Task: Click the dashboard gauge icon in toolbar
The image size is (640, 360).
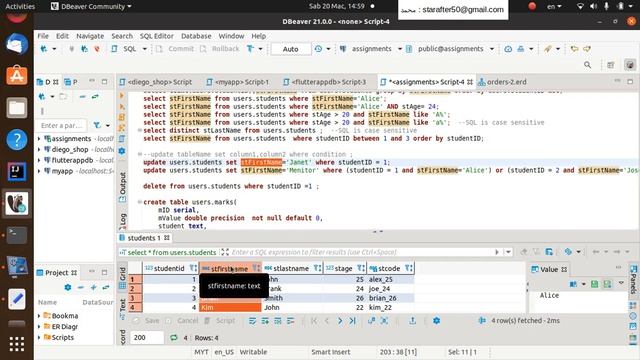Action: click(508, 49)
